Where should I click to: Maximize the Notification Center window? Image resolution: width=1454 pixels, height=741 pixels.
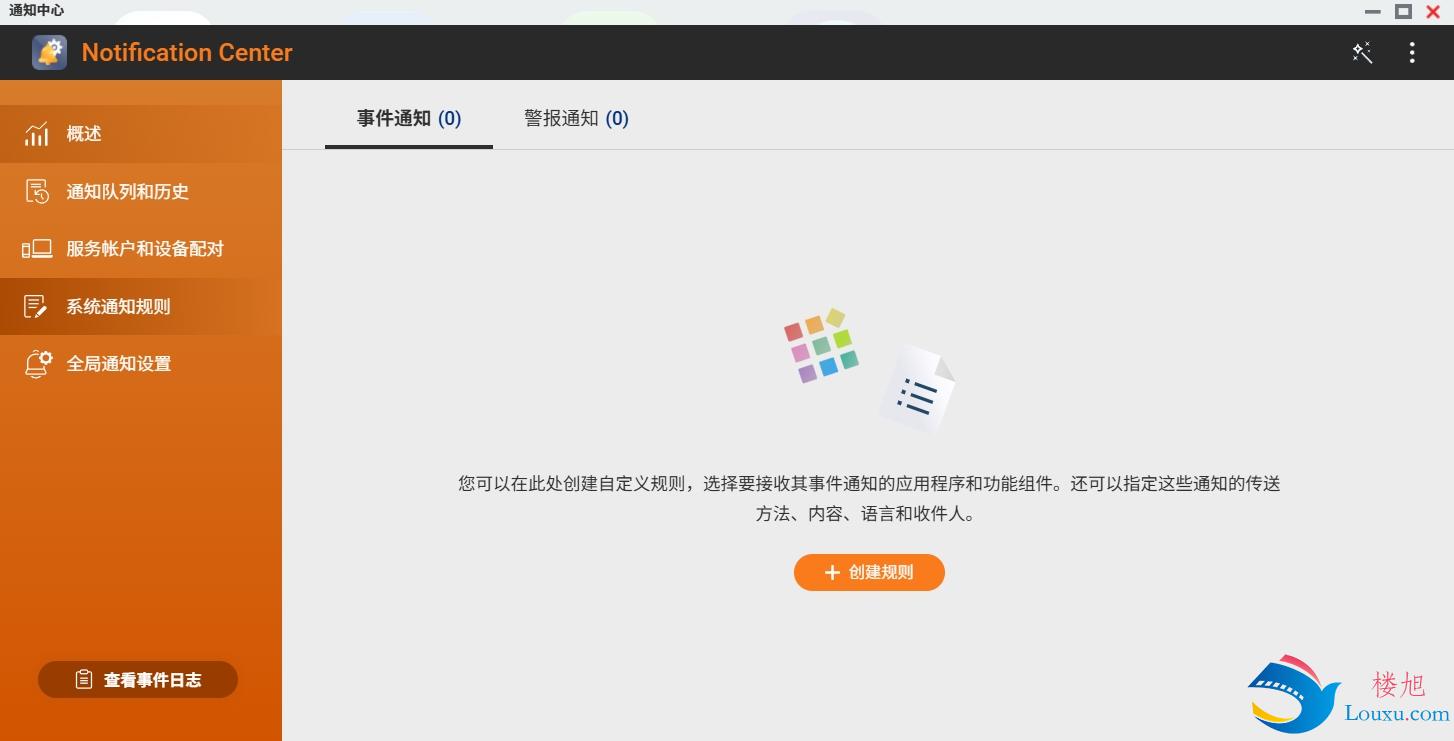click(1403, 12)
